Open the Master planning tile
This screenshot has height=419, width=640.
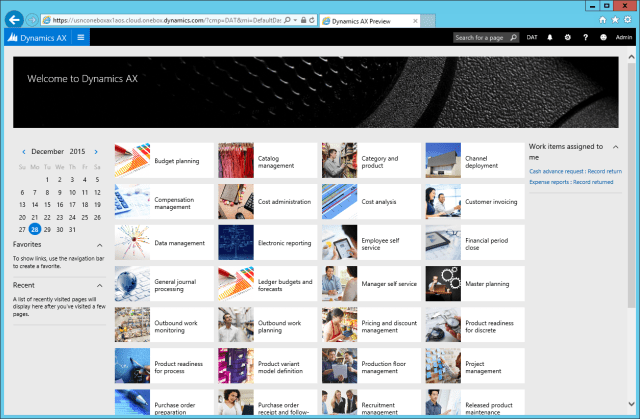pyautogui.click(x=475, y=284)
